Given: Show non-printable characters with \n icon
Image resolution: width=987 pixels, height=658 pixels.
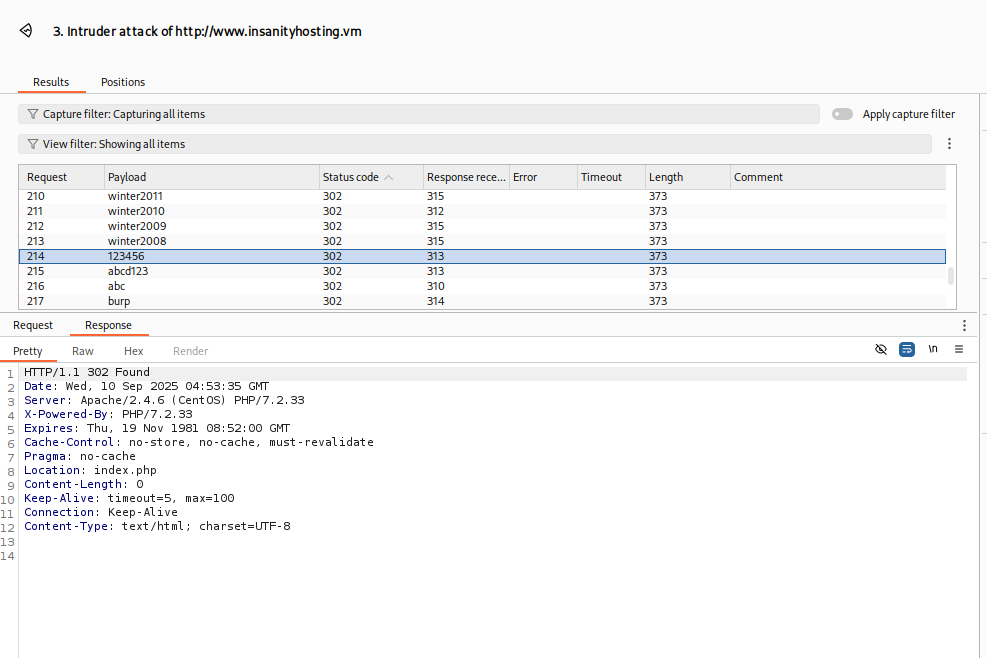Looking at the screenshot, I should pyautogui.click(x=933, y=350).
